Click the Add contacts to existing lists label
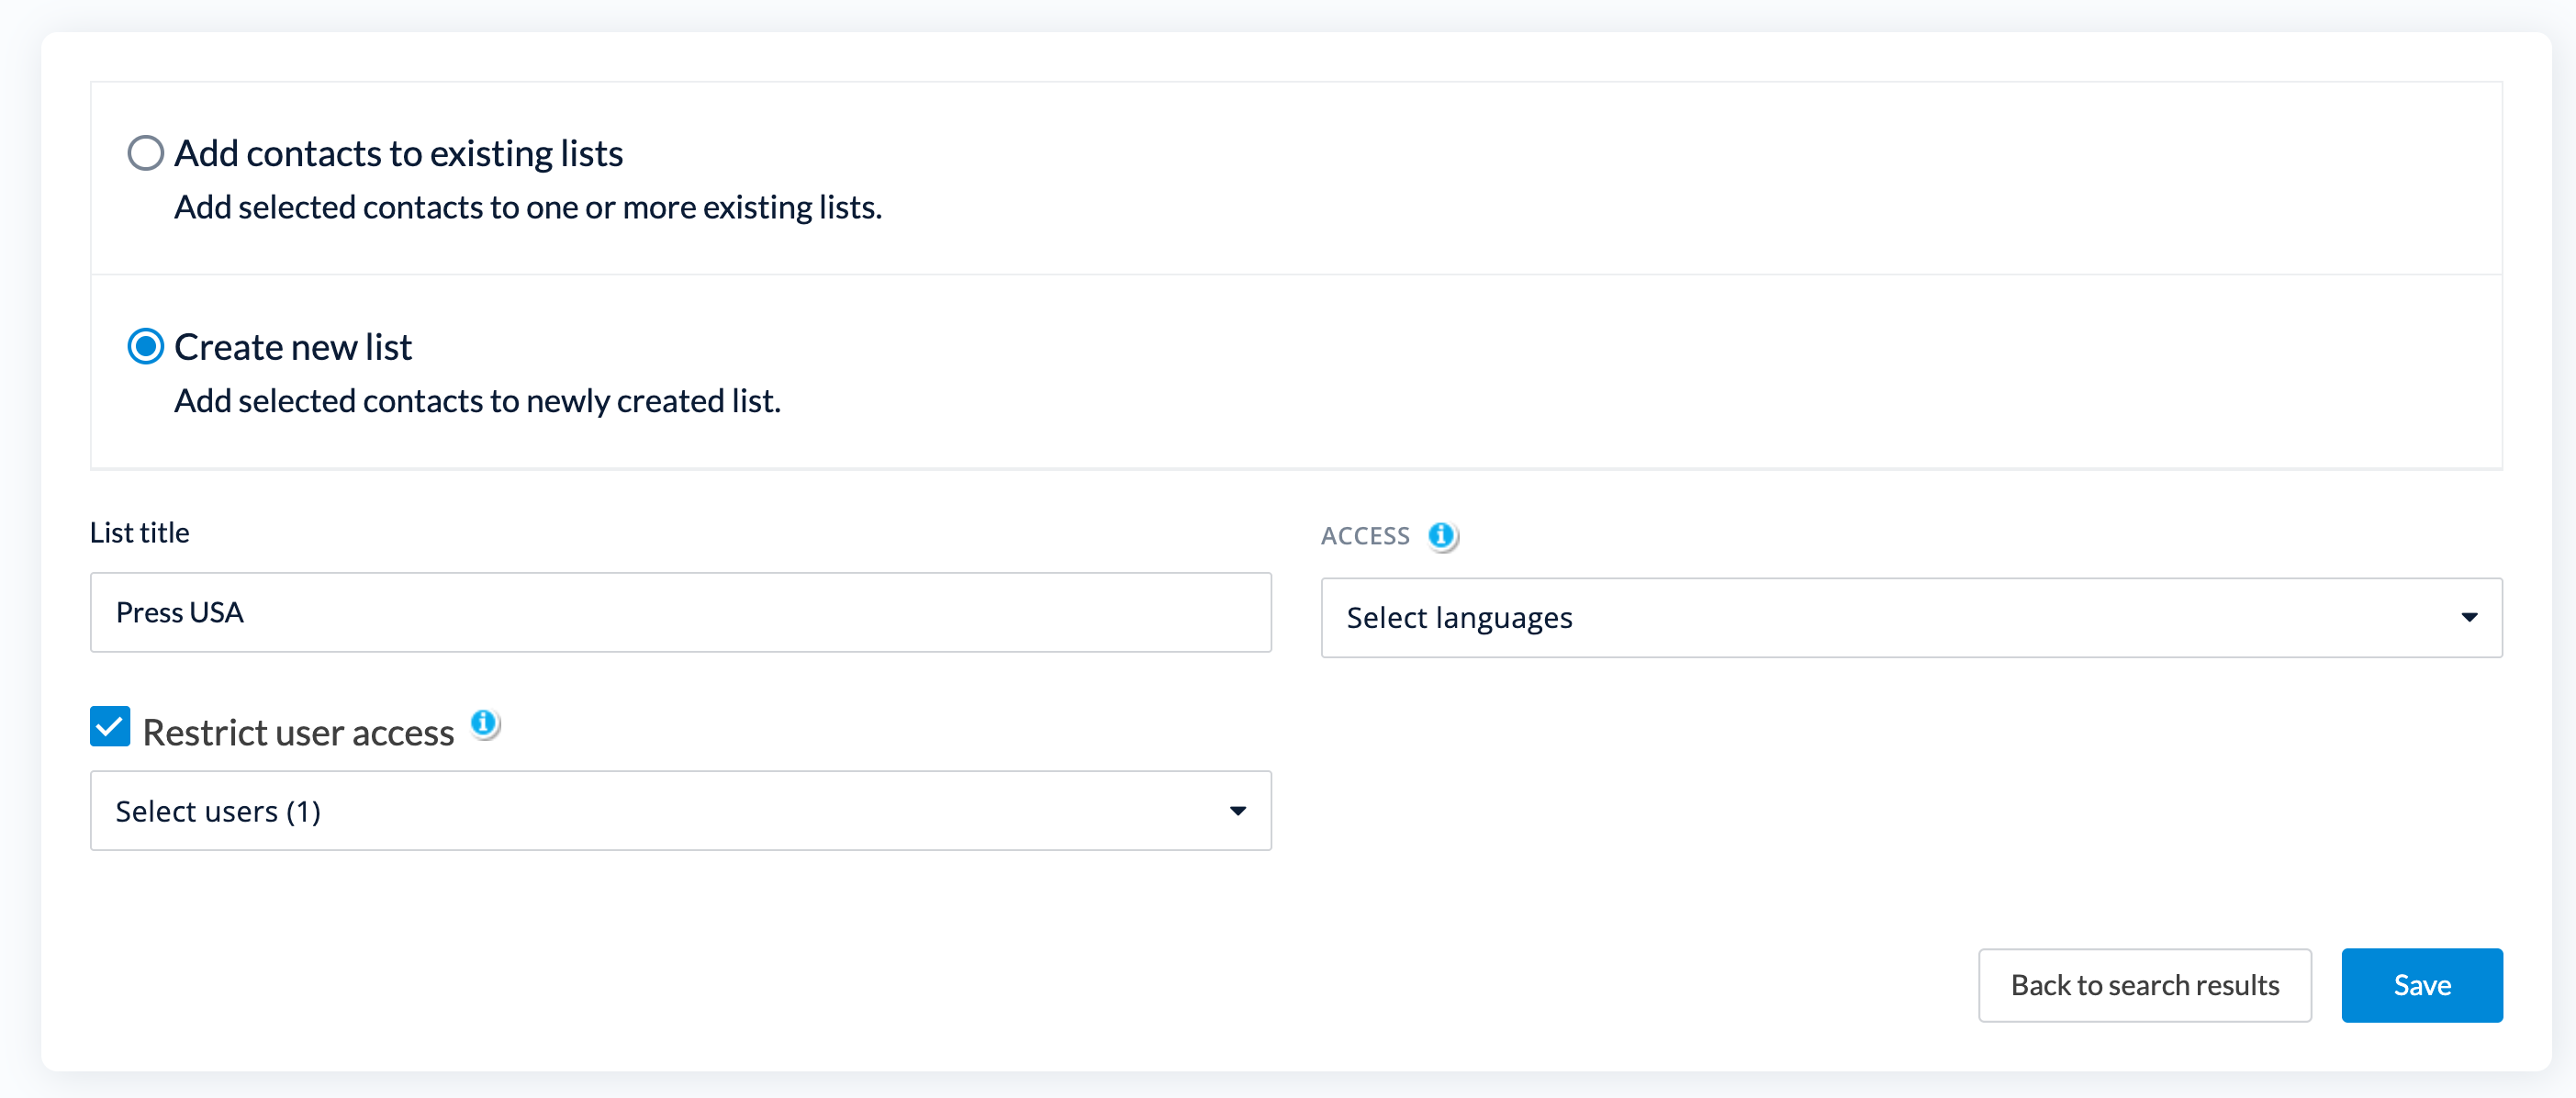This screenshot has height=1098, width=2576. click(398, 153)
